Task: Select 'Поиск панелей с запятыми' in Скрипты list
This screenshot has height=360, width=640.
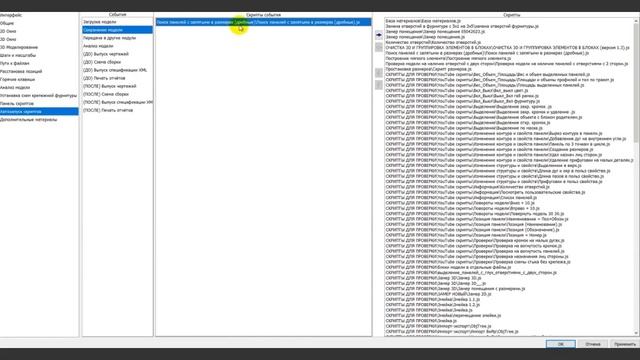Action: tap(487, 53)
